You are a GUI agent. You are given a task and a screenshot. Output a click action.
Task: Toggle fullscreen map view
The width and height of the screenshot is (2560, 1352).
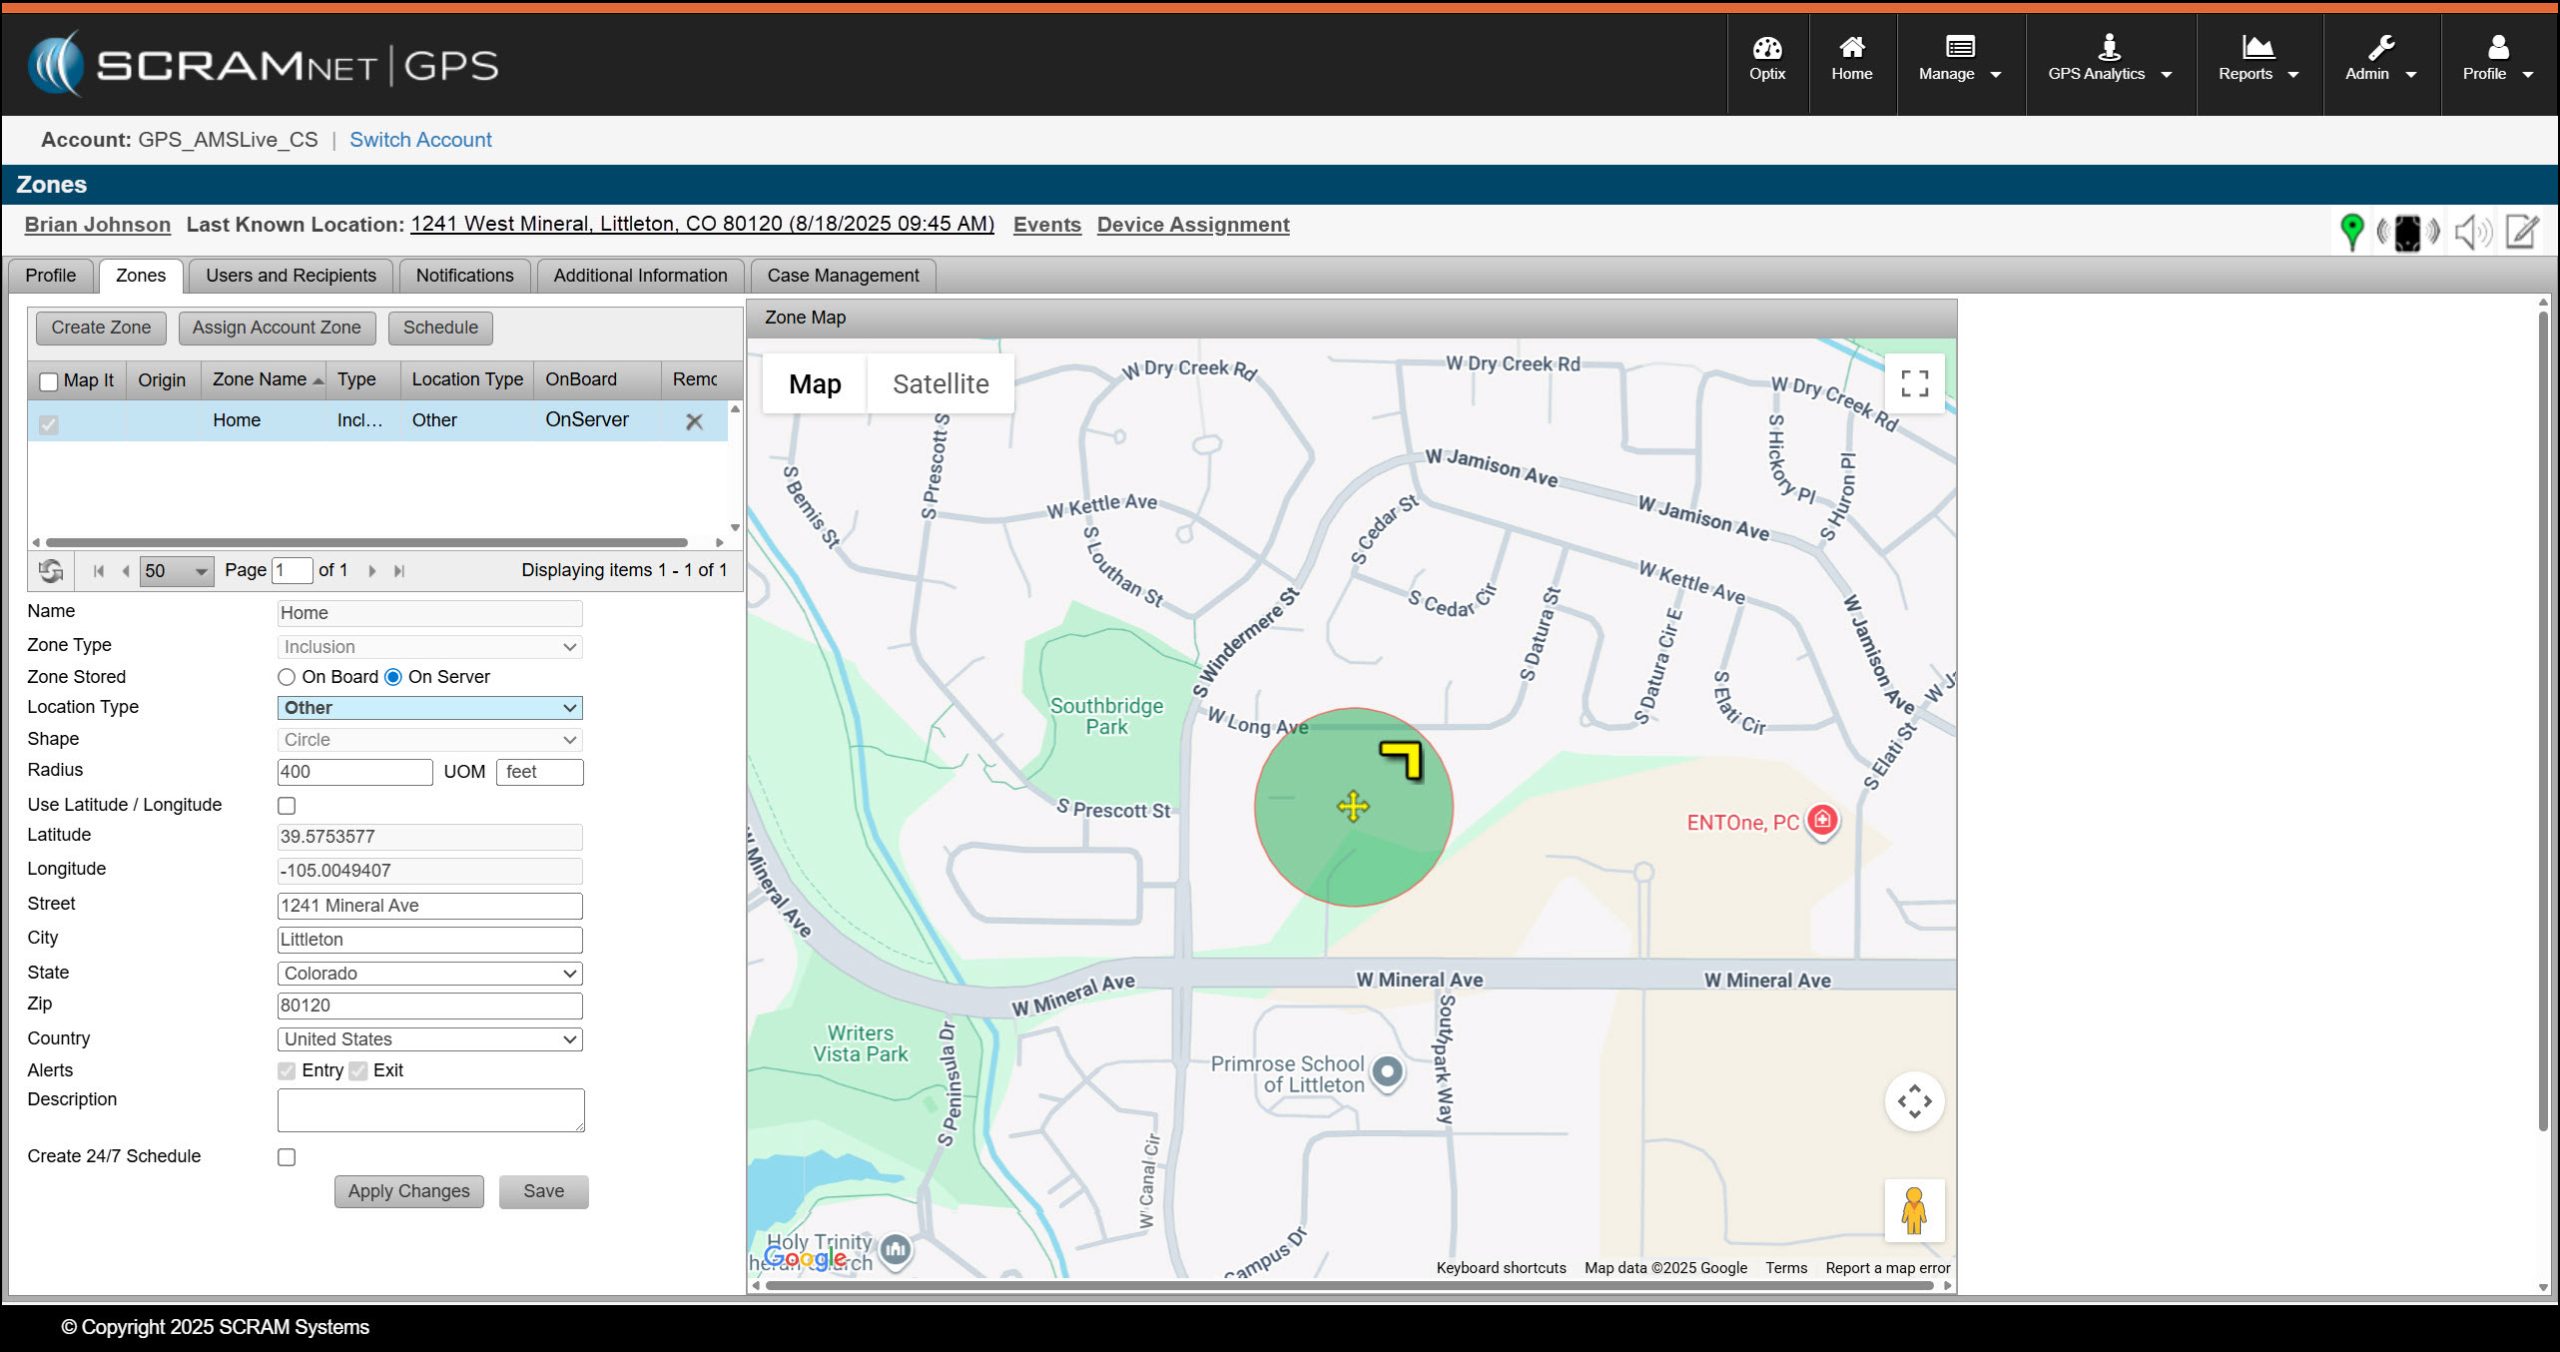1914,383
